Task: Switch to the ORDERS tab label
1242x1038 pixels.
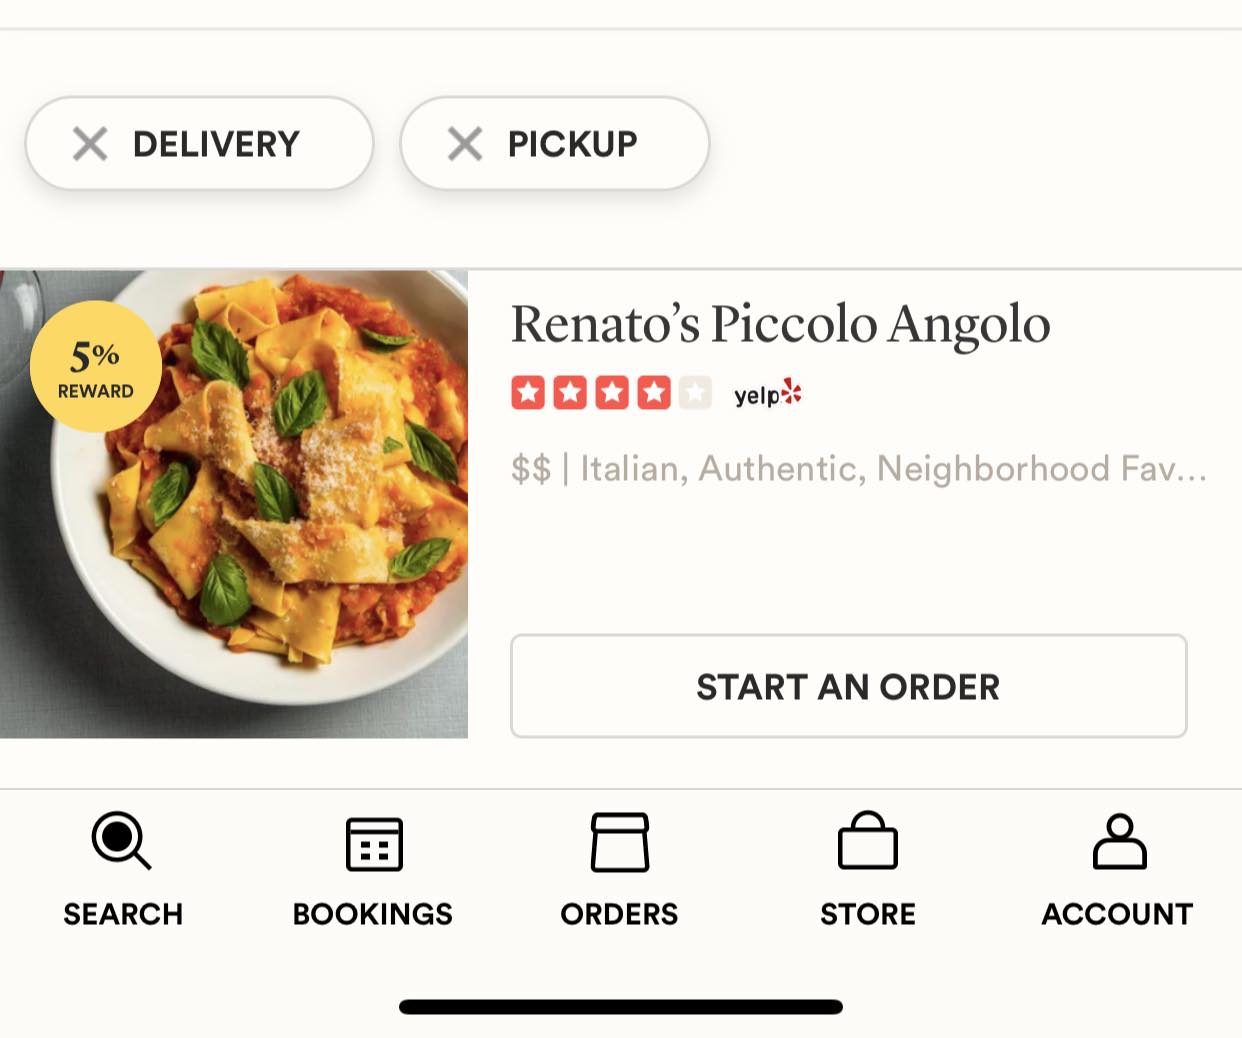Action: (x=619, y=914)
